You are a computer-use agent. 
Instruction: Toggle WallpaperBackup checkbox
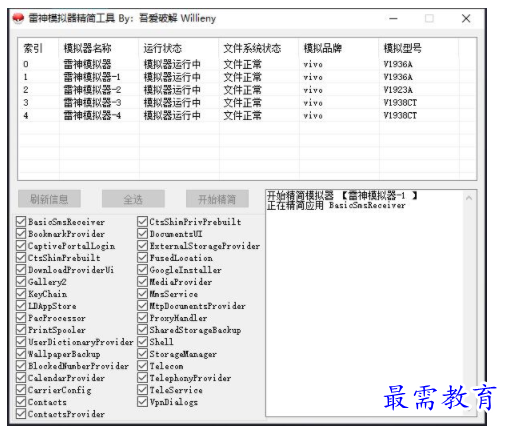click(21, 354)
